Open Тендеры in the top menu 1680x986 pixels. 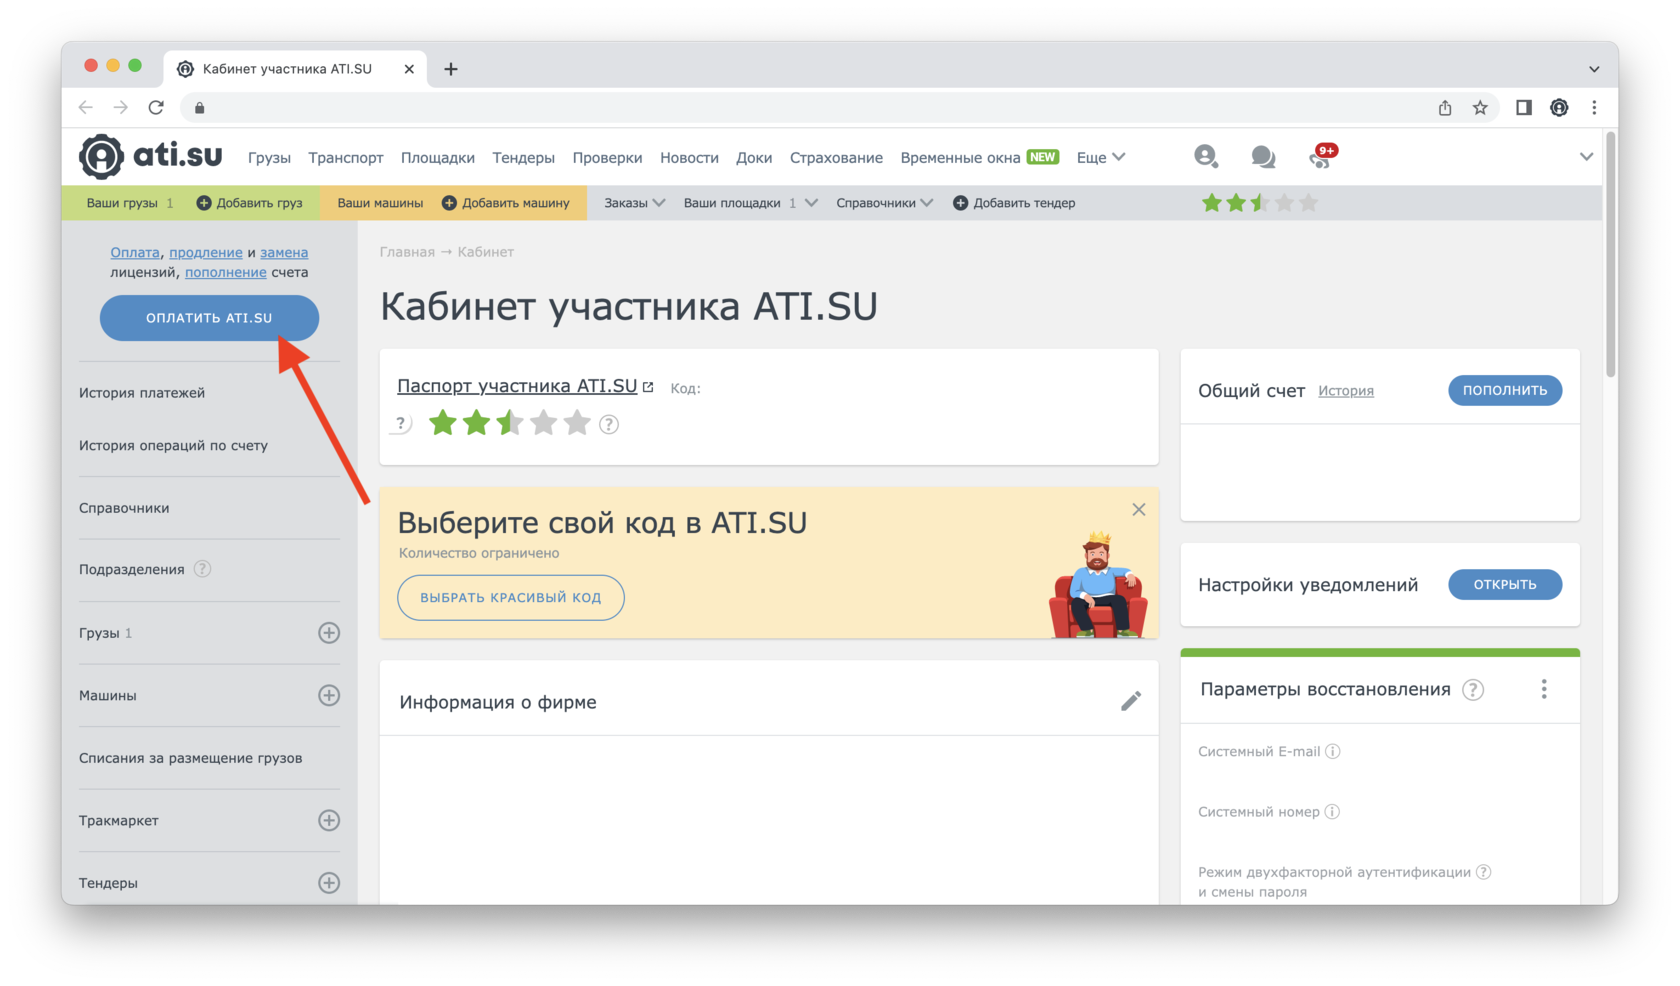(523, 157)
